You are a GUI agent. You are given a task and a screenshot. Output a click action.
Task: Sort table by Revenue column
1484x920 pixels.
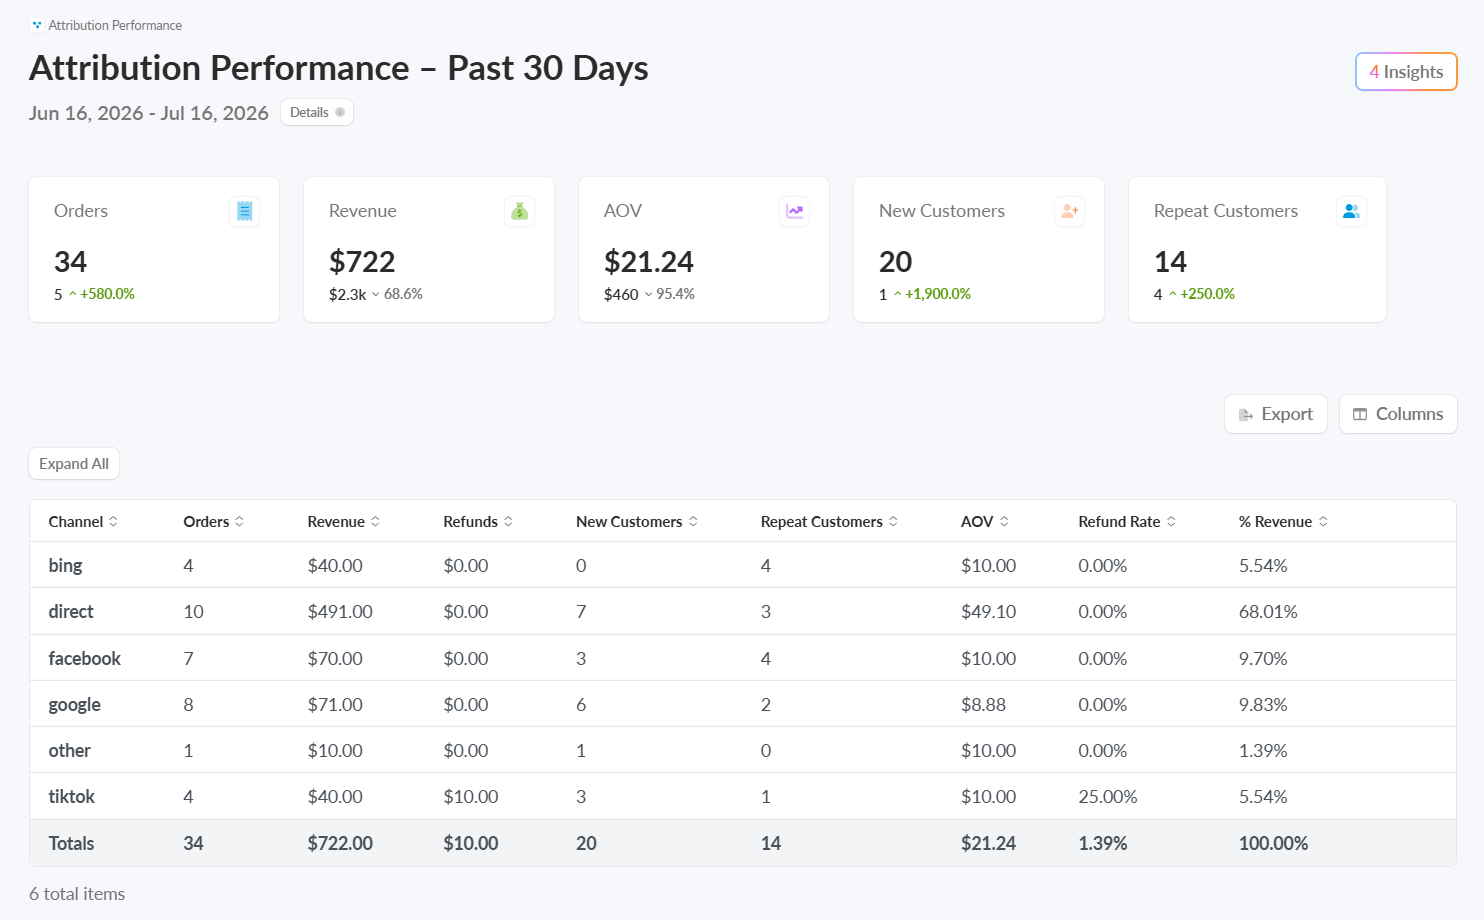coord(344,522)
